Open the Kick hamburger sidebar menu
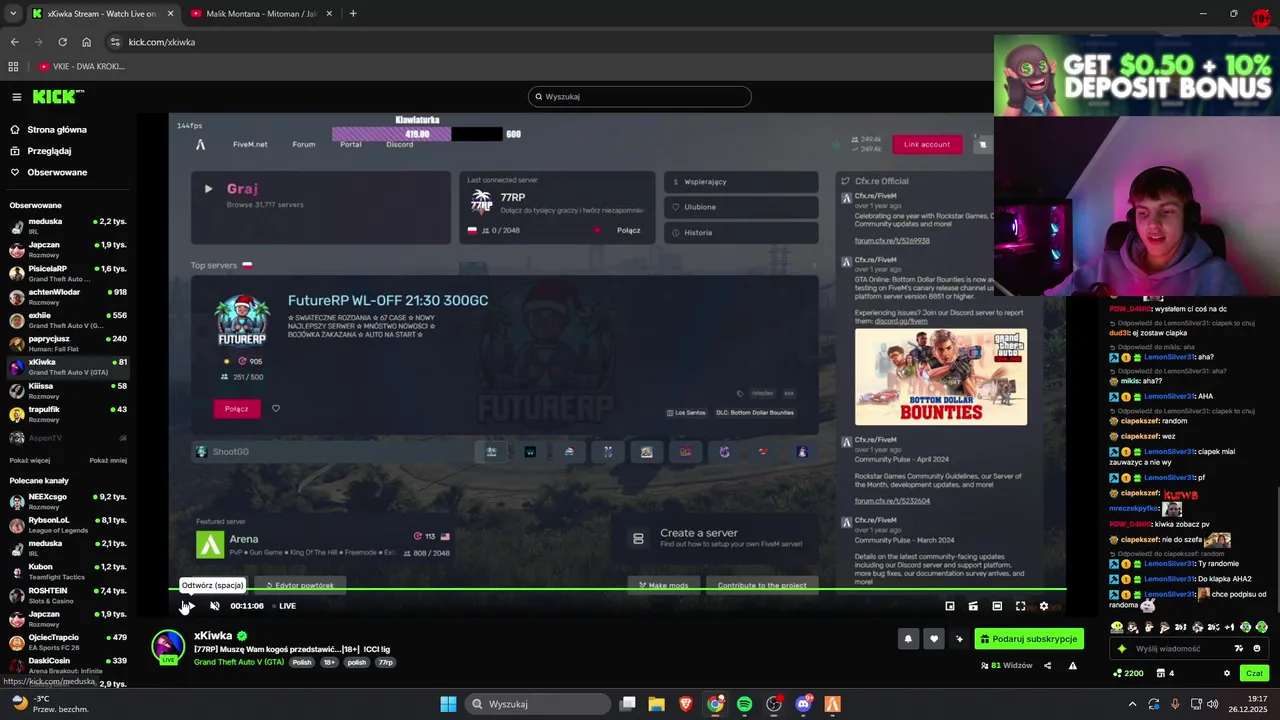Image resolution: width=1280 pixels, height=720 pixels. click(x=17, y=97)
